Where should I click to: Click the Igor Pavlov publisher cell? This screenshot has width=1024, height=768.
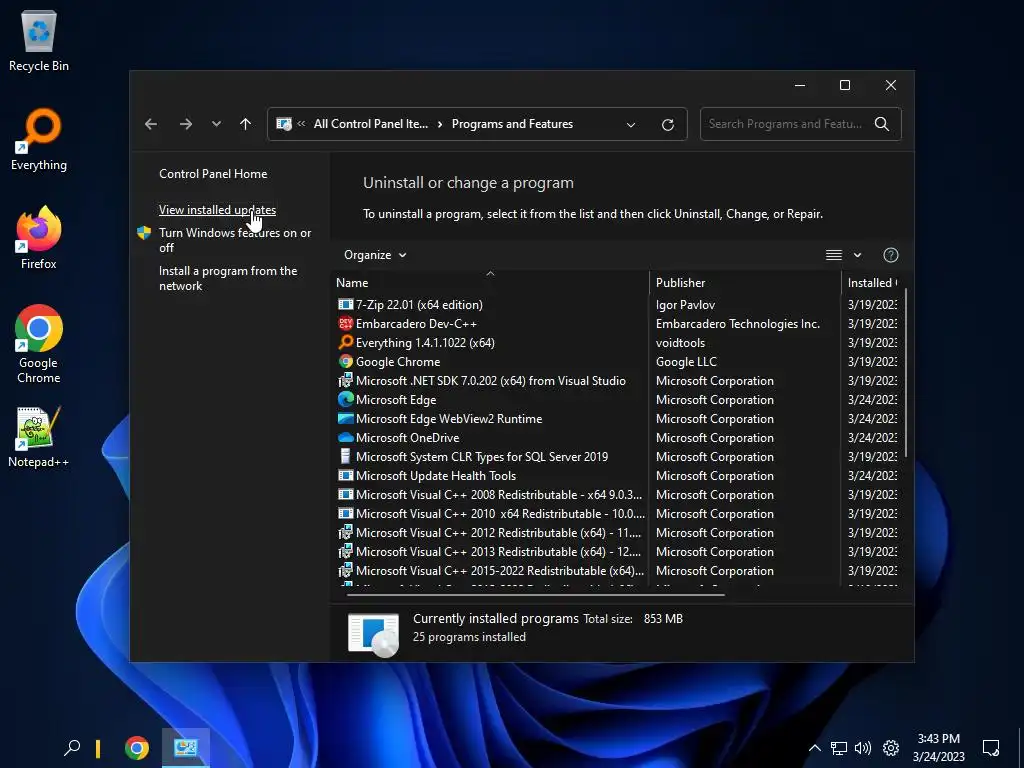[685, 304]
